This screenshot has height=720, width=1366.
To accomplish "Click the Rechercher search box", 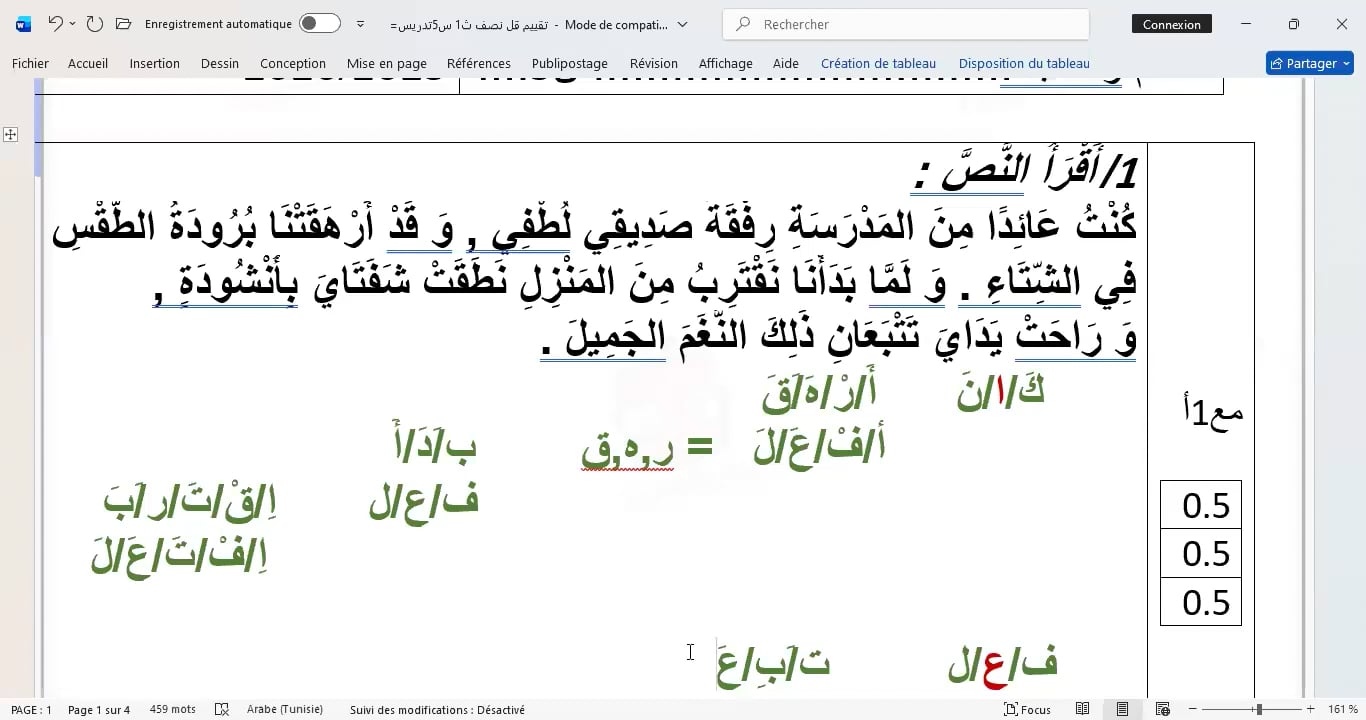I will 906,24.
